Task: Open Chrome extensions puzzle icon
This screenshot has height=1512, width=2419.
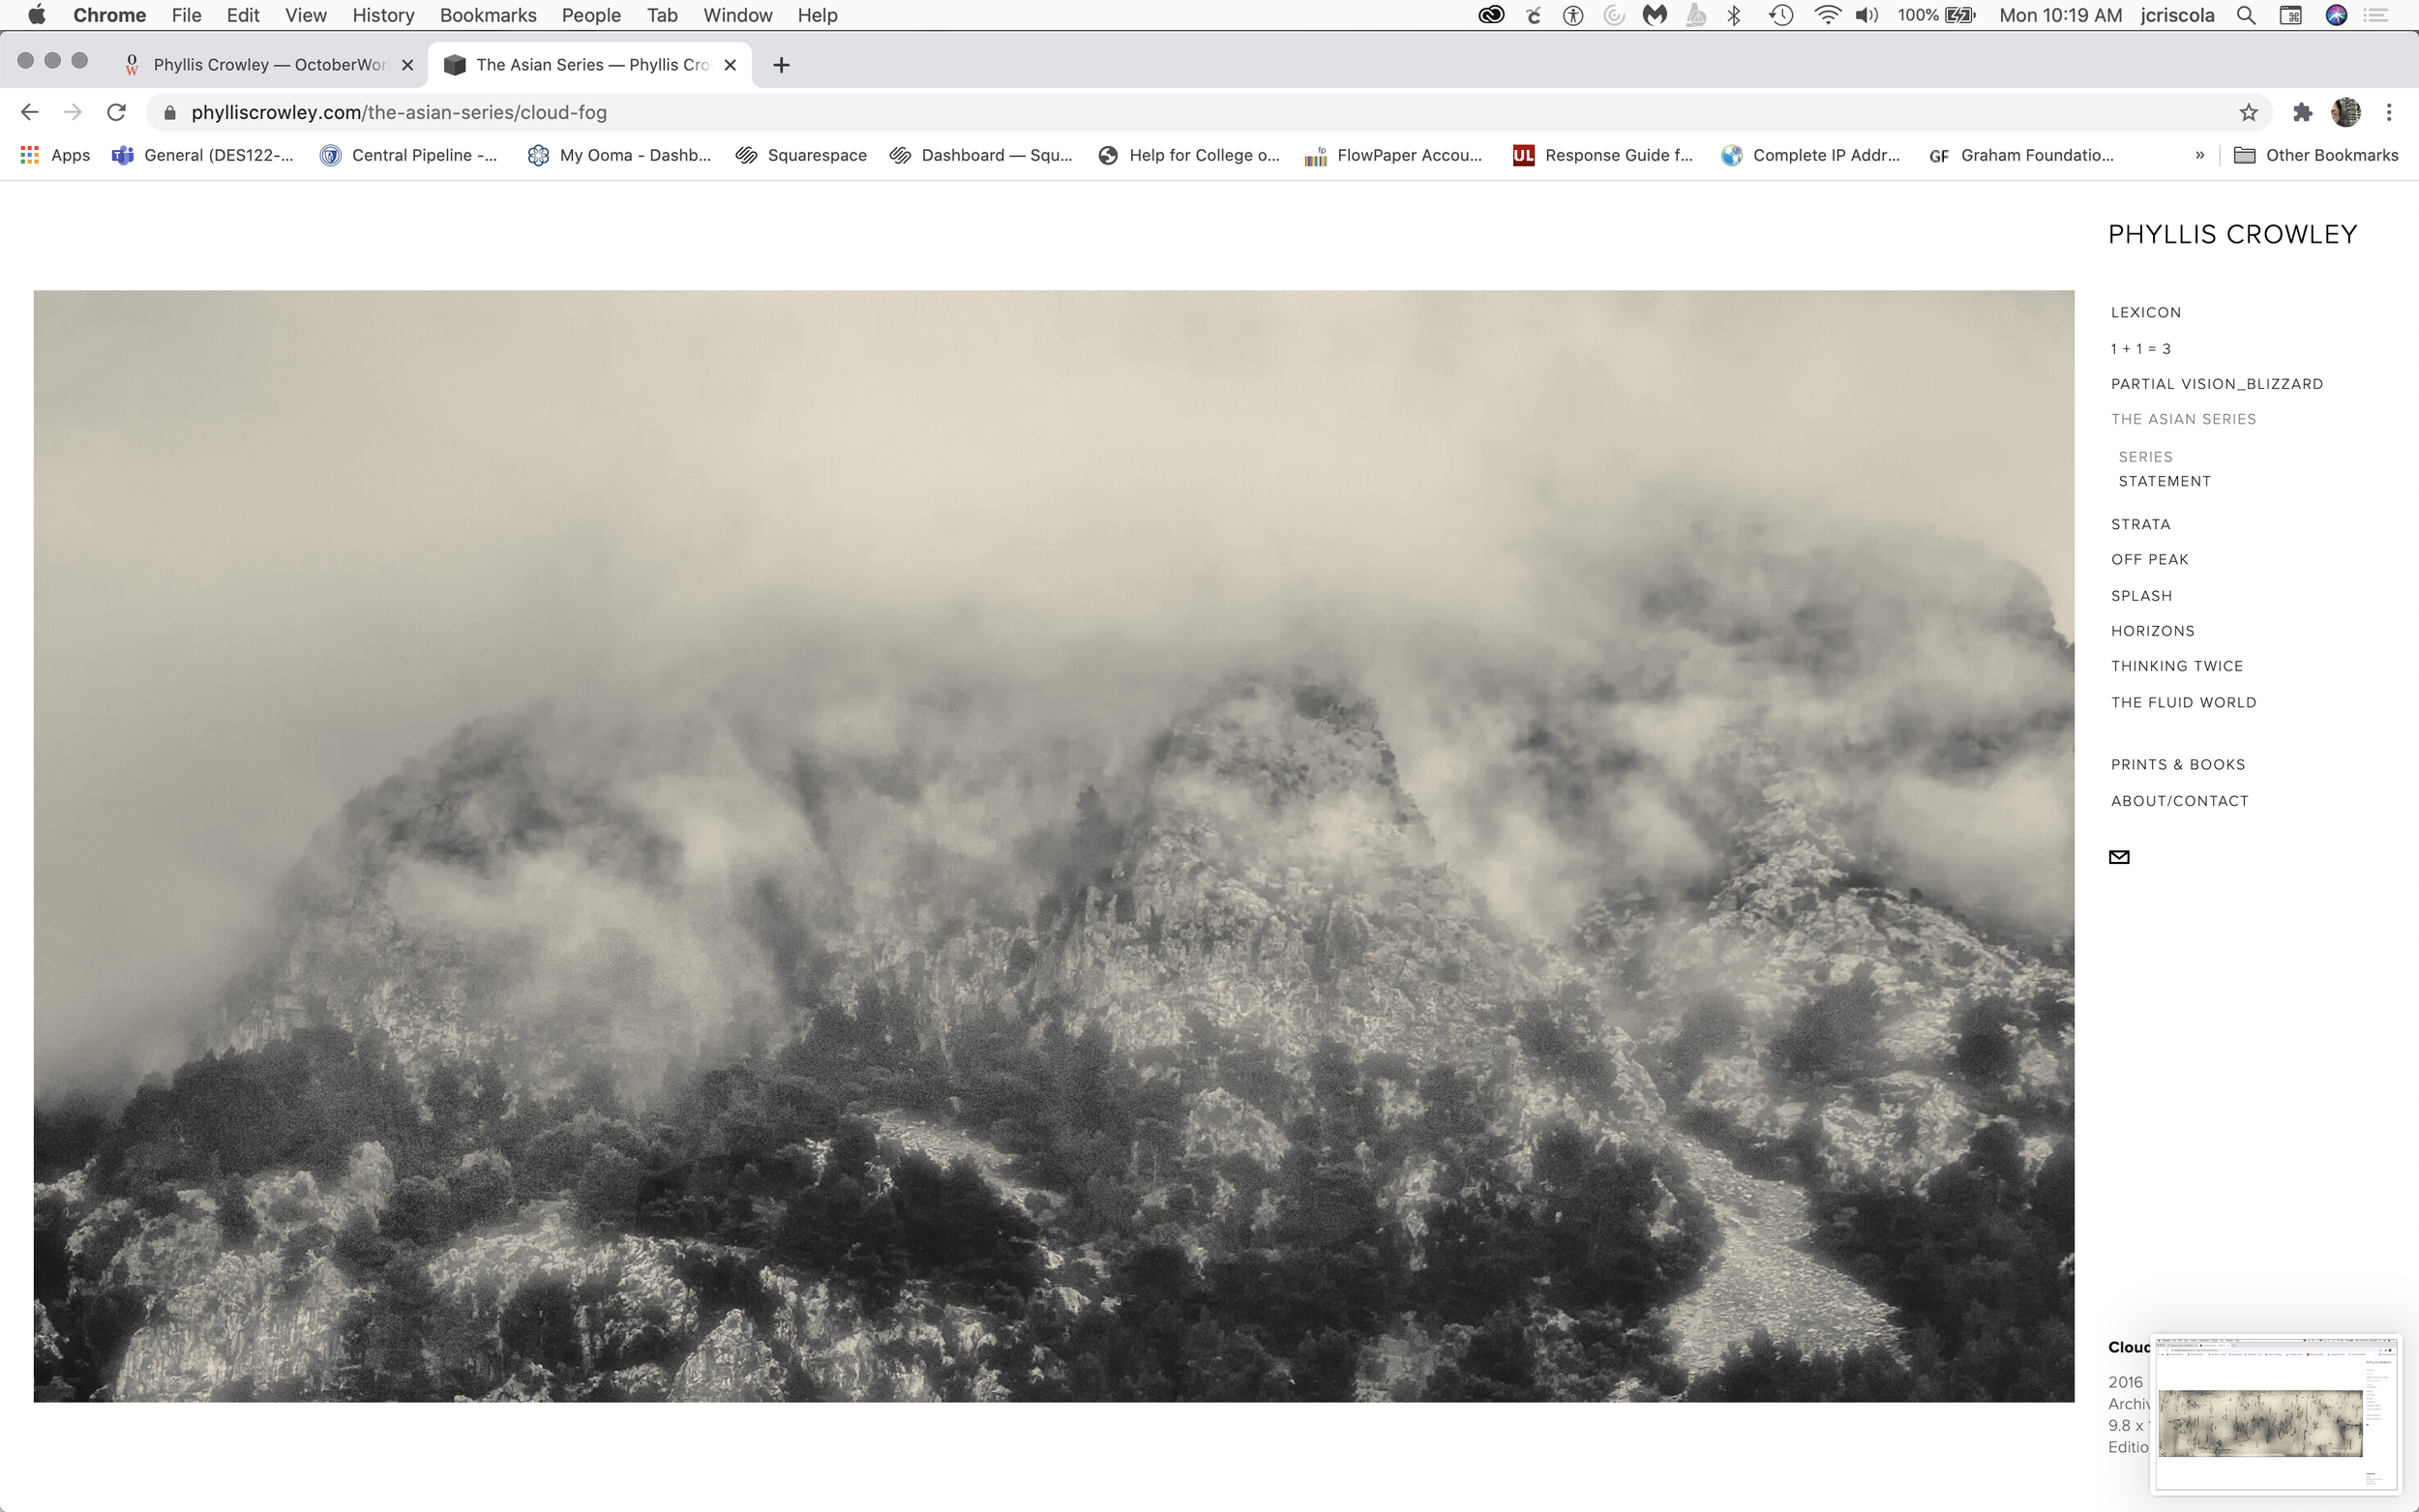Action: (x=2303, y=112)
